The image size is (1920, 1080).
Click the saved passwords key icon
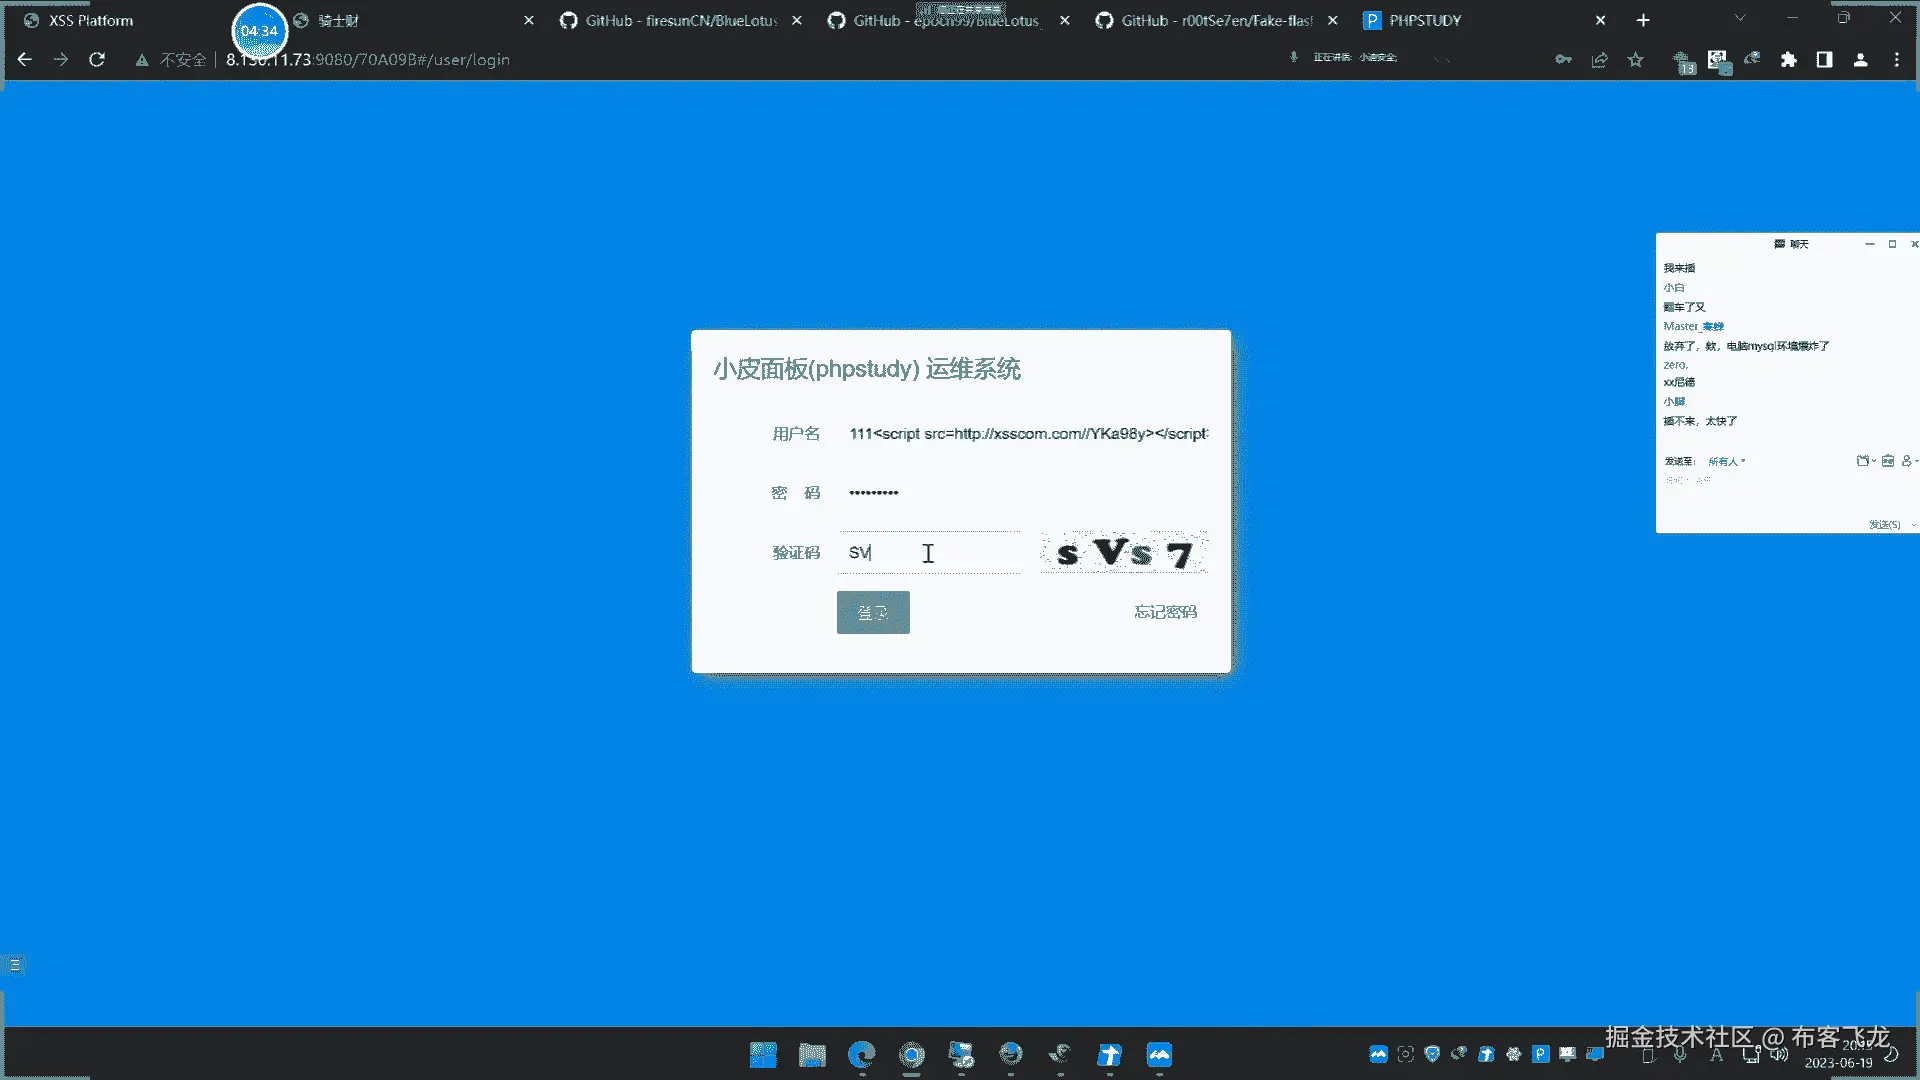(1563, 60)
